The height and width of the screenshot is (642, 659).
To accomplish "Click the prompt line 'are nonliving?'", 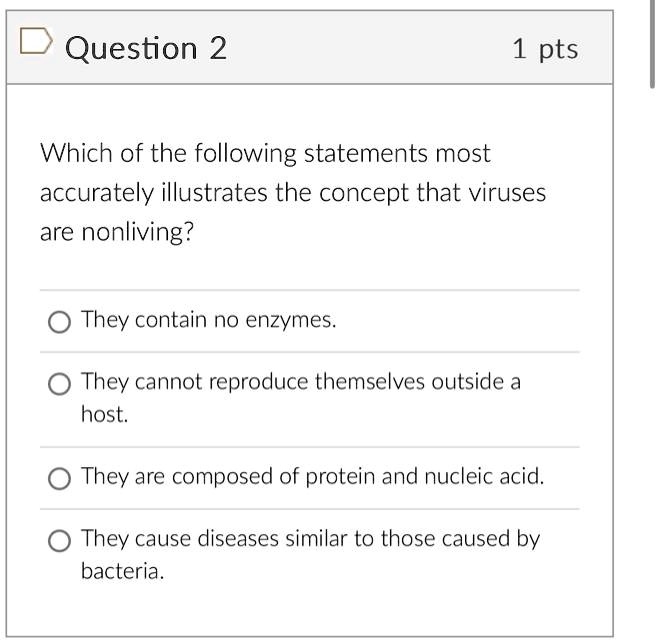I will pos(117,232).
